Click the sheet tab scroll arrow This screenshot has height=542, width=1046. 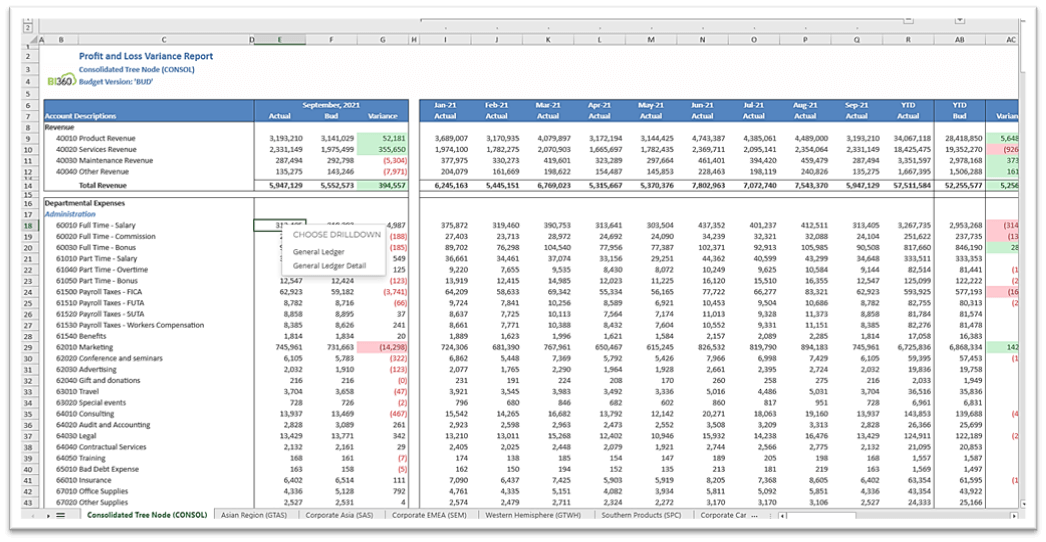pyautogui.click(x=47, y=515)
